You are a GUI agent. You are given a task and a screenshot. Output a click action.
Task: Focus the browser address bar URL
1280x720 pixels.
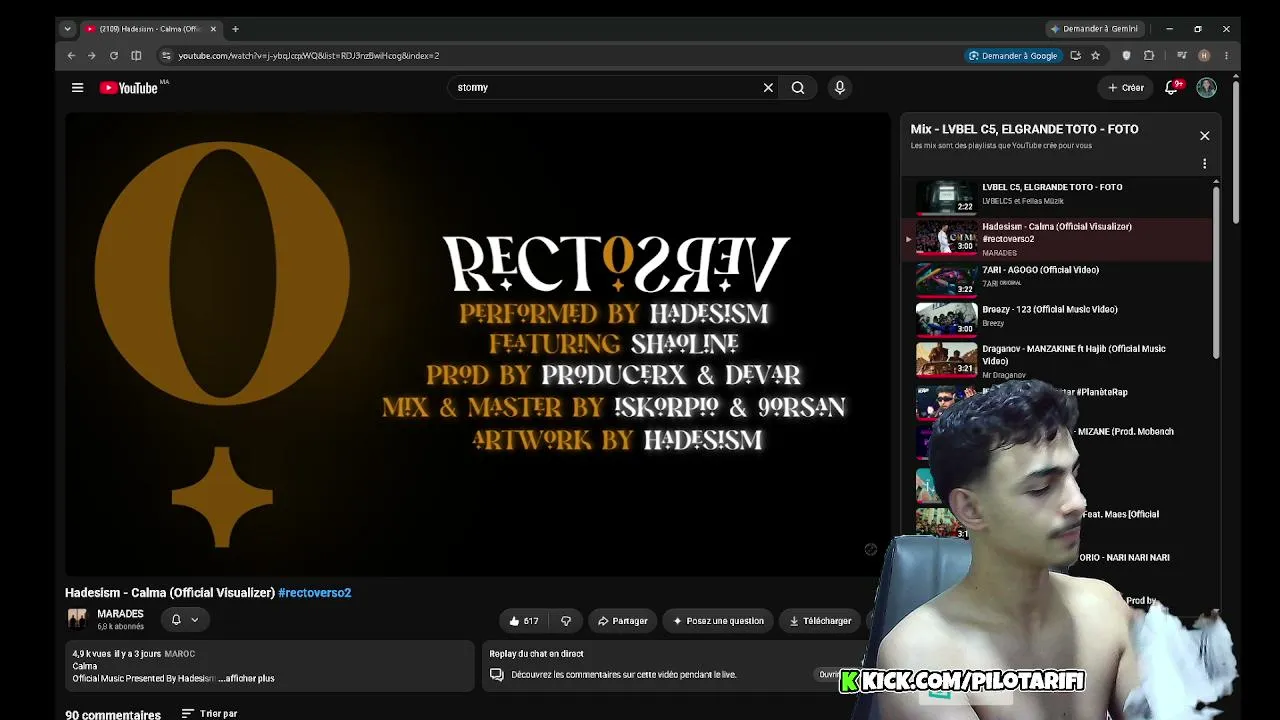coord(309,56)
